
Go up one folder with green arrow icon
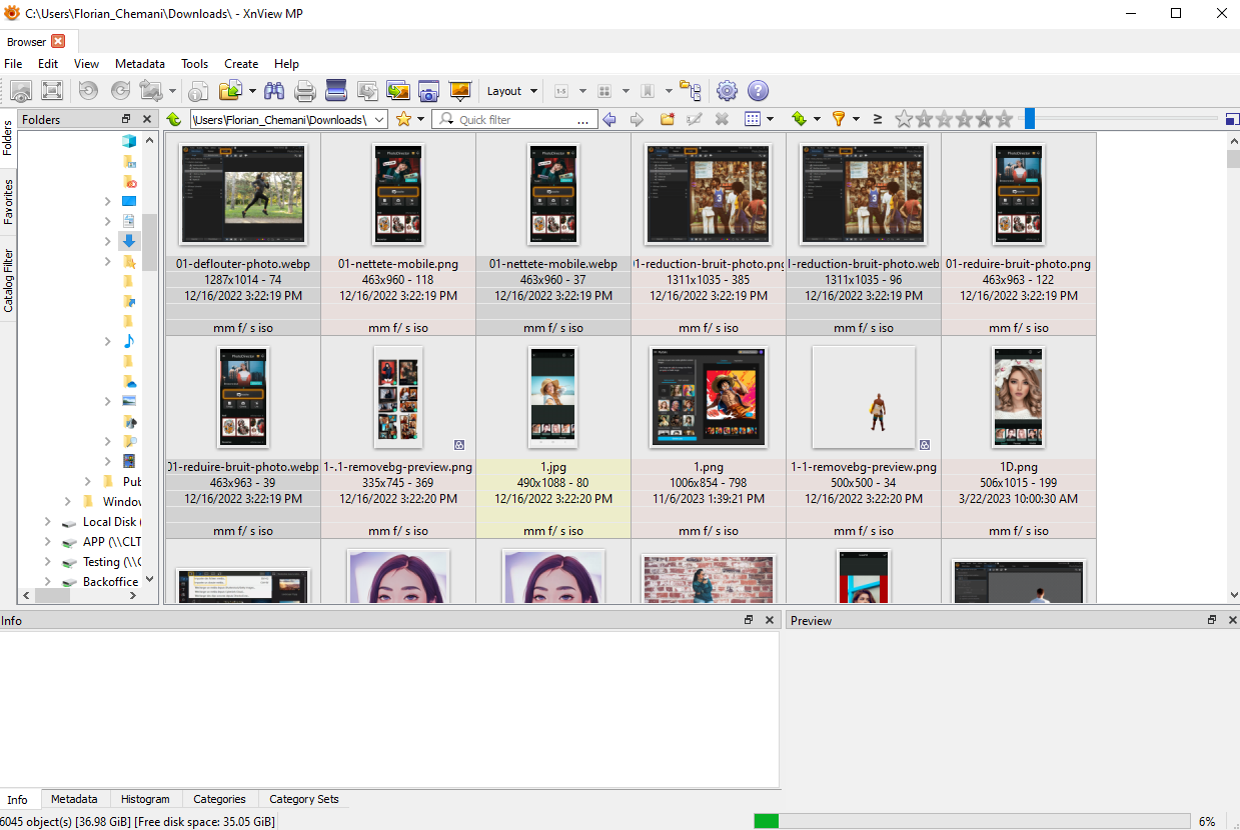pyautogui.click(x=174, y=118)
